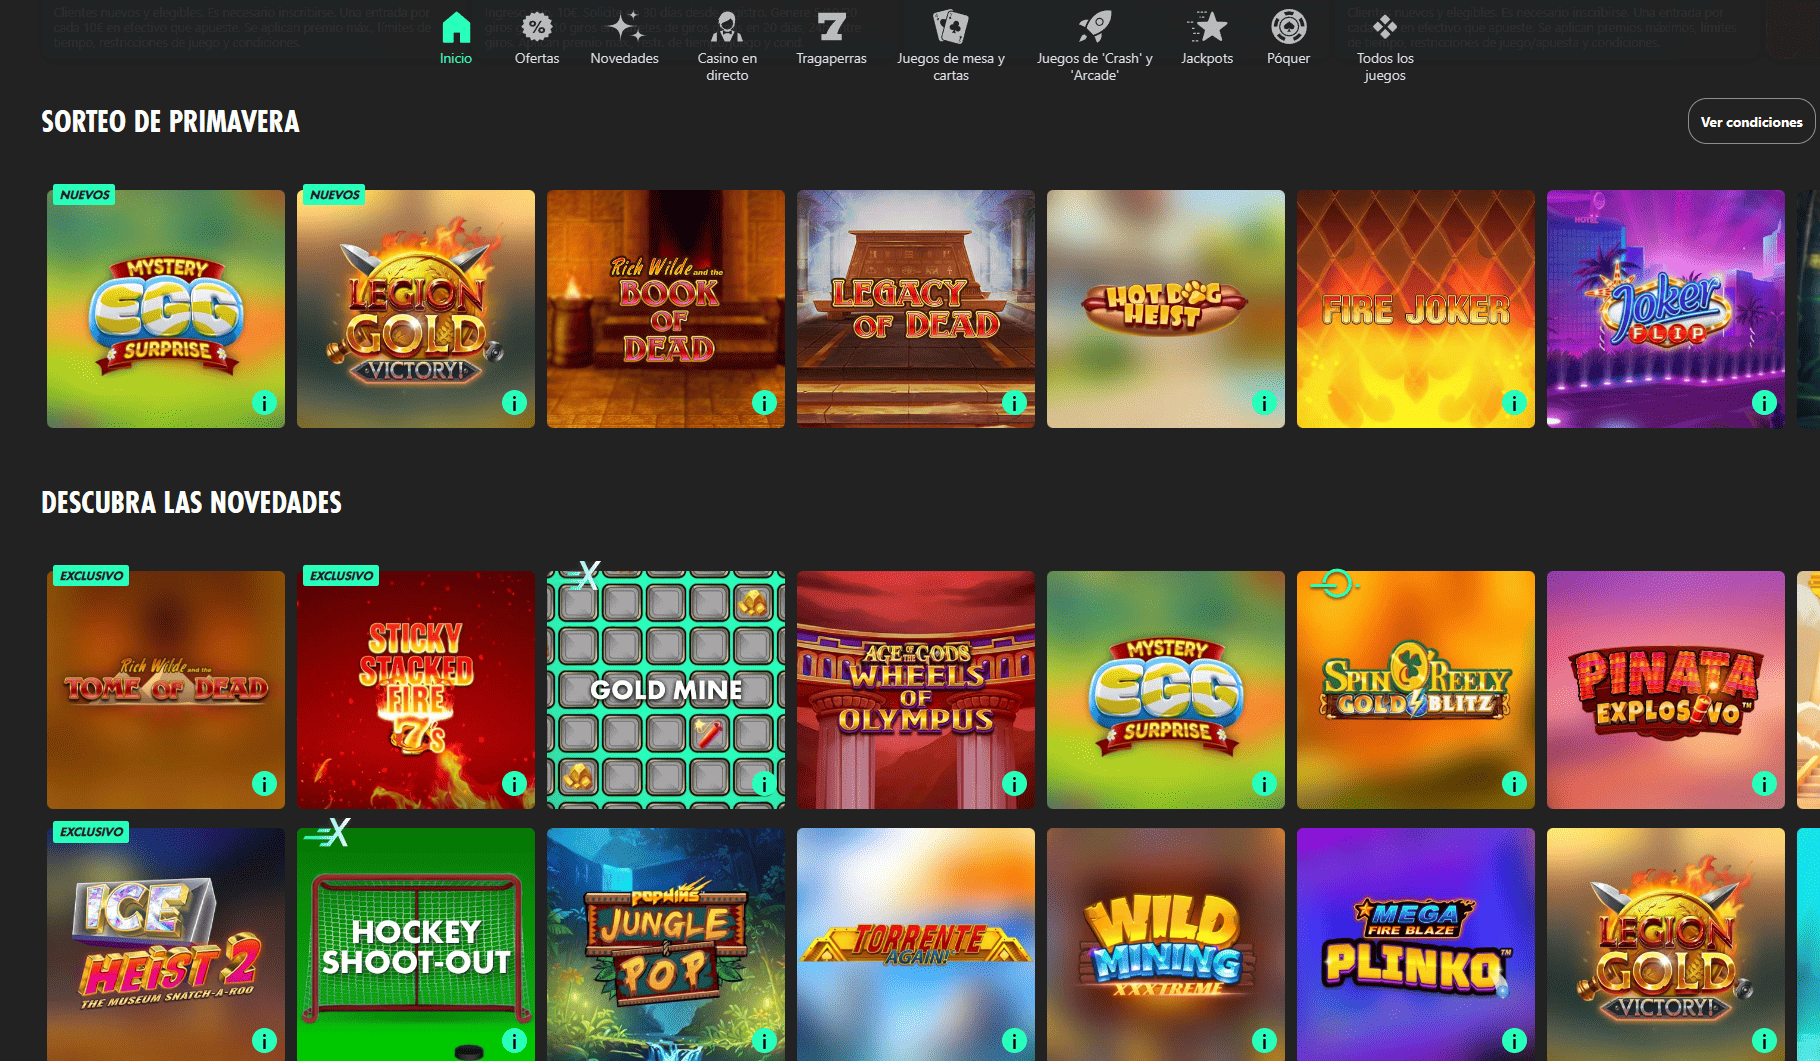The image size is (1820, 1061).
Task: Play Rich Wilde Book of Dead
Action: (x=666, y=309)
